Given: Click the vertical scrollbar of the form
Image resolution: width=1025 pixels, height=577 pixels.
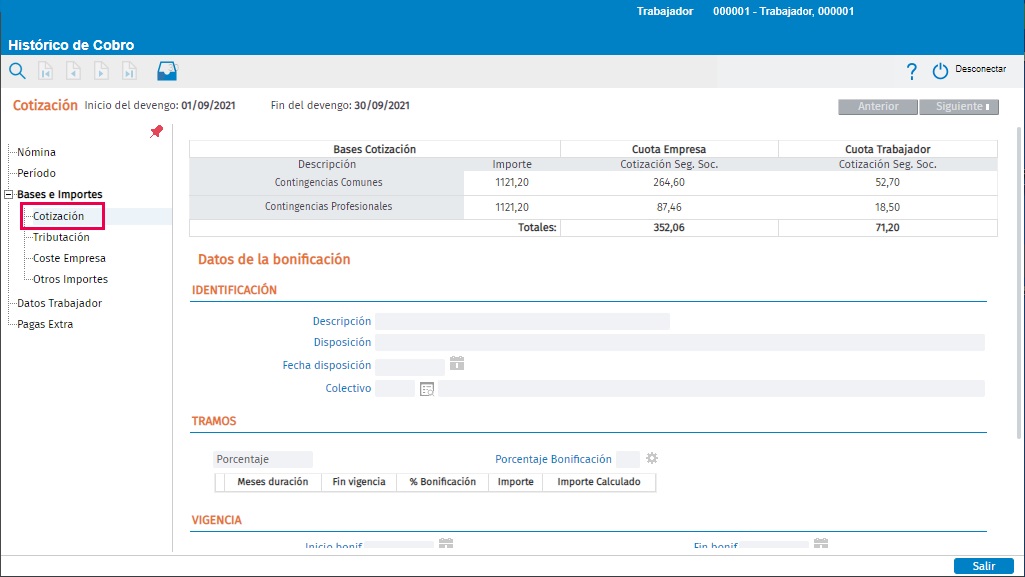Looking at the screenshot, I should click(1020, 281).
